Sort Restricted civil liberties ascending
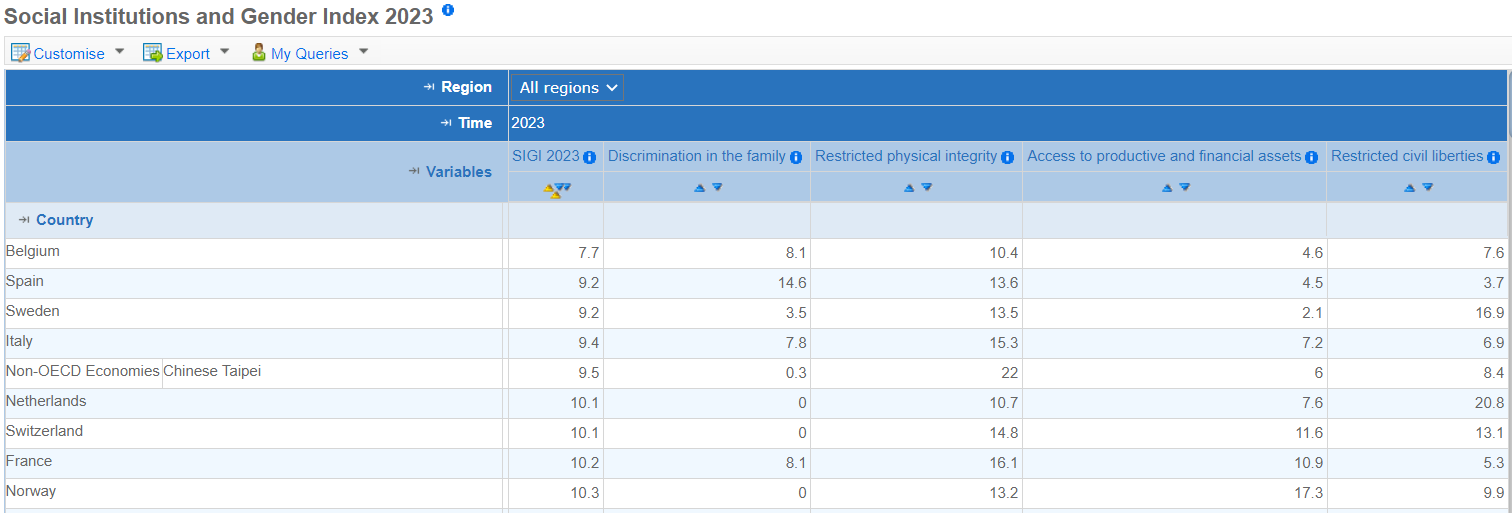The height and width of the screenshot is (513, 1512). 1410,187
